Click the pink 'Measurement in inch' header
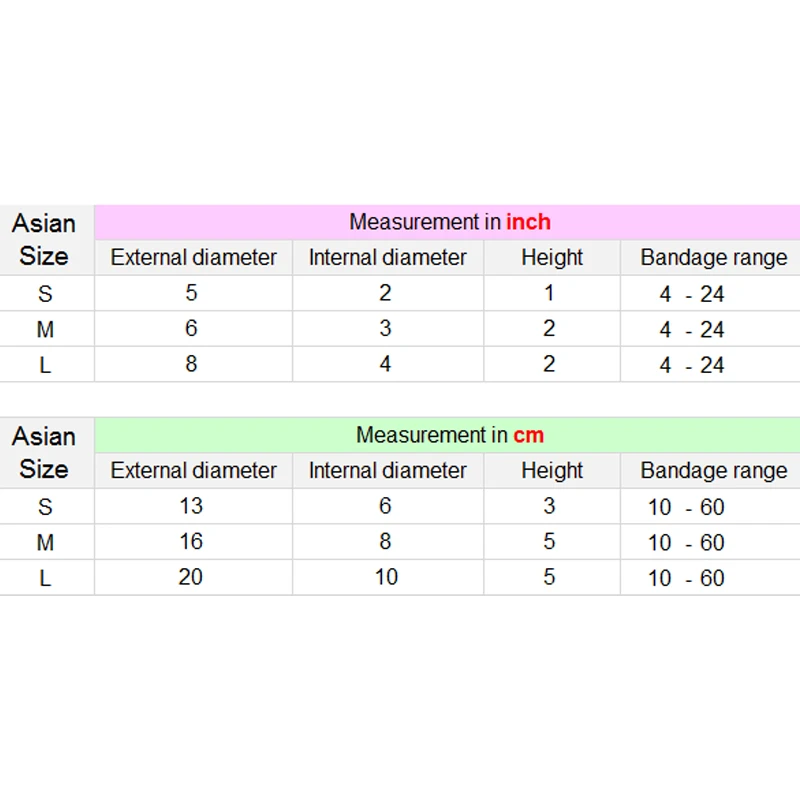The width and height of the screenshot is (800, 800). (449, 222)
